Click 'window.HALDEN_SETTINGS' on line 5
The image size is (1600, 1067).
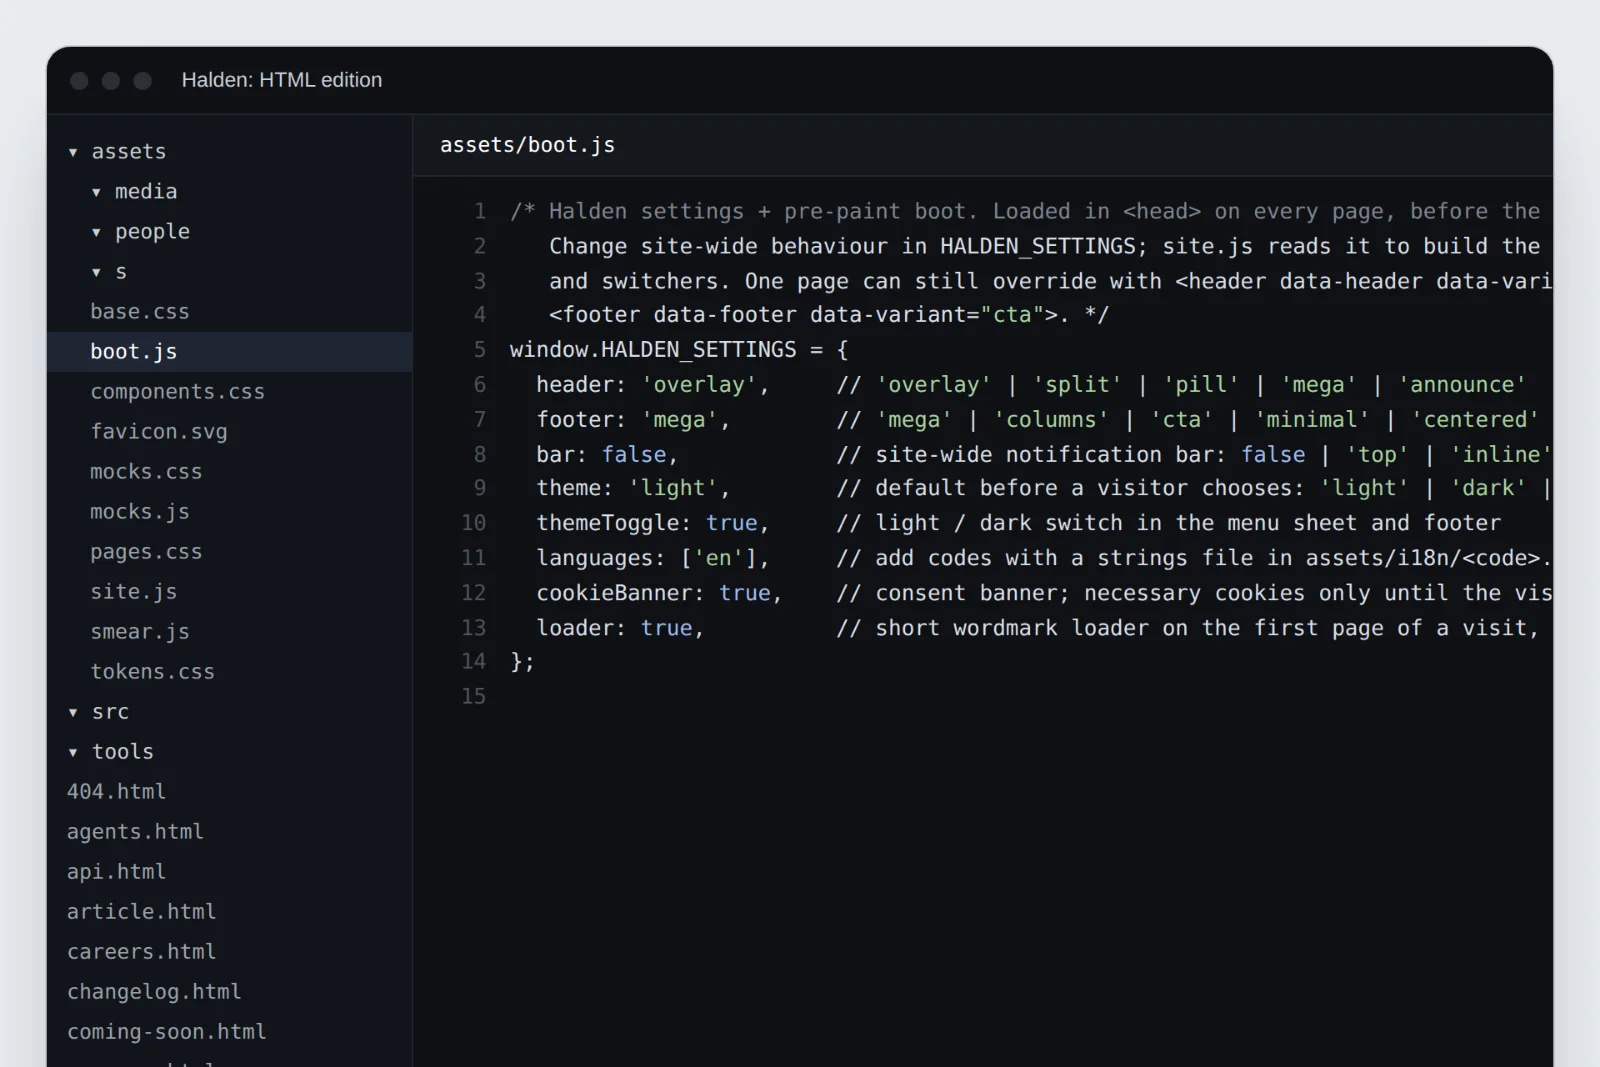point(653,350)
